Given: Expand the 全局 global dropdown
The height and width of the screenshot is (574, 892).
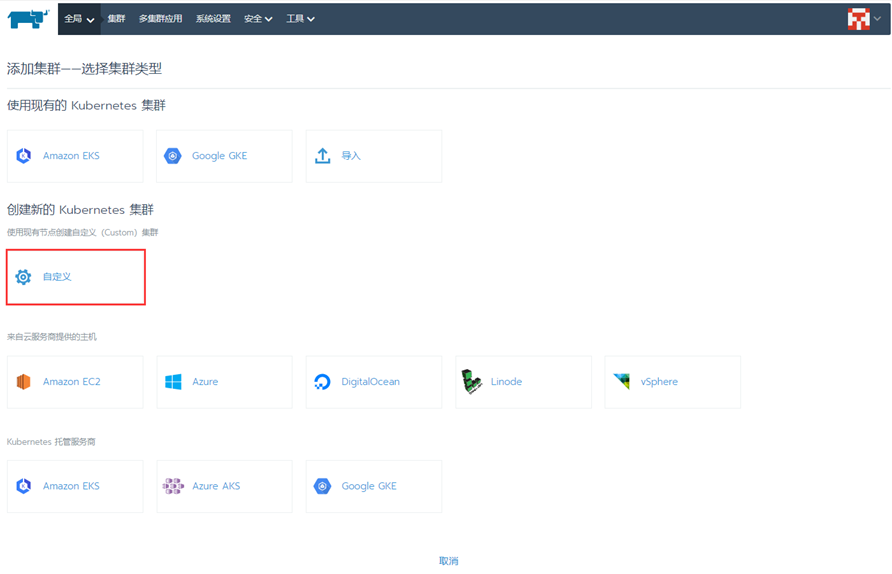Looking at the screenshot, I should point(79,19).
